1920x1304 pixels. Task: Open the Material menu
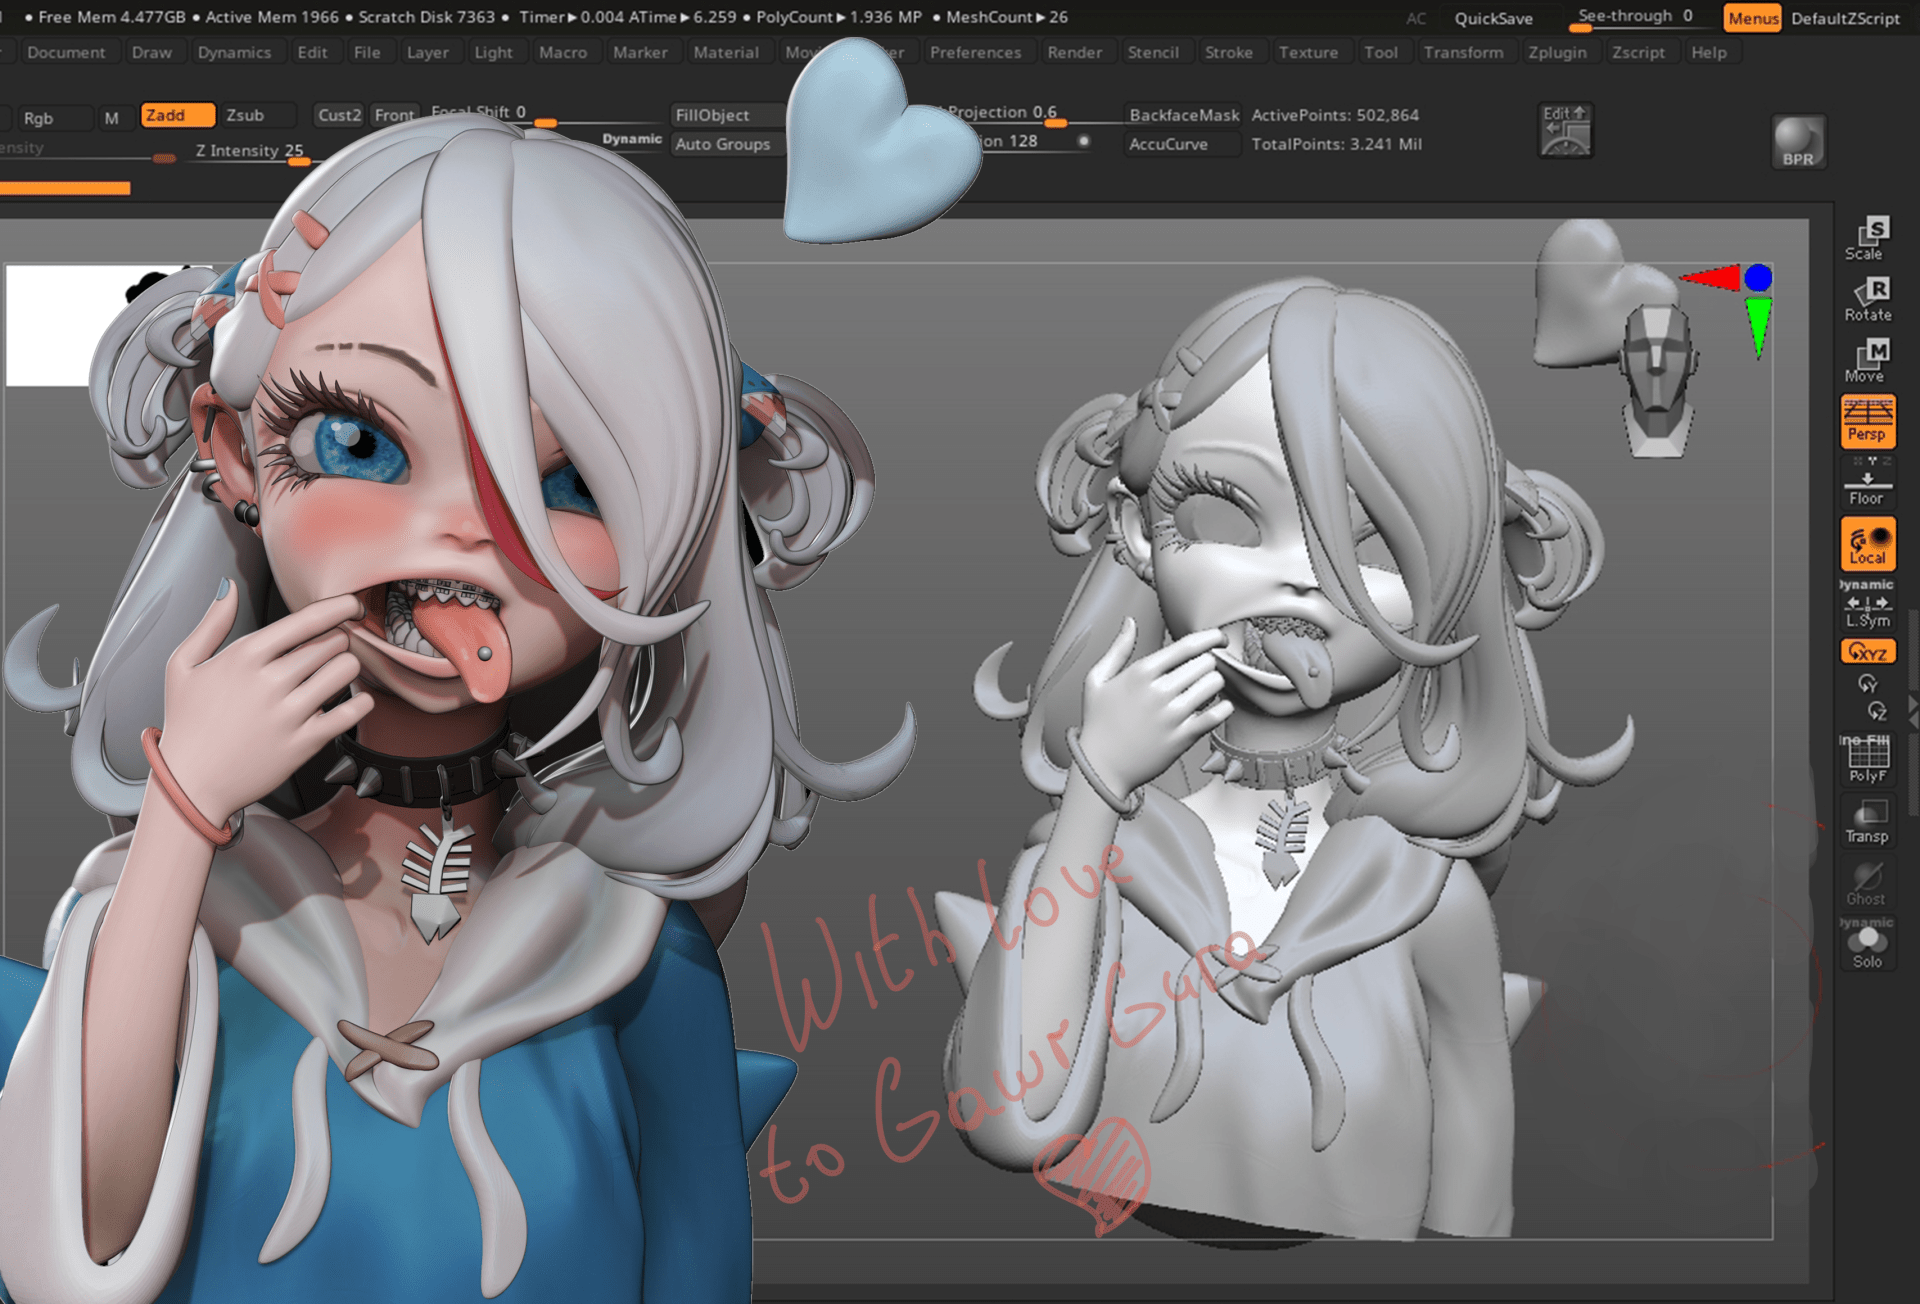(x=726, y=52)
